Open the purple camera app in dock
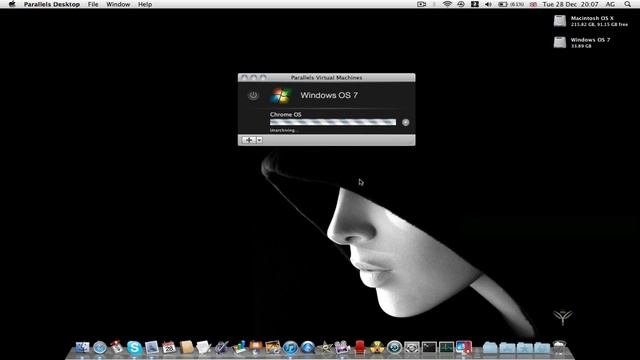Screen dimensions: 640x360 (x=342, y=347)
